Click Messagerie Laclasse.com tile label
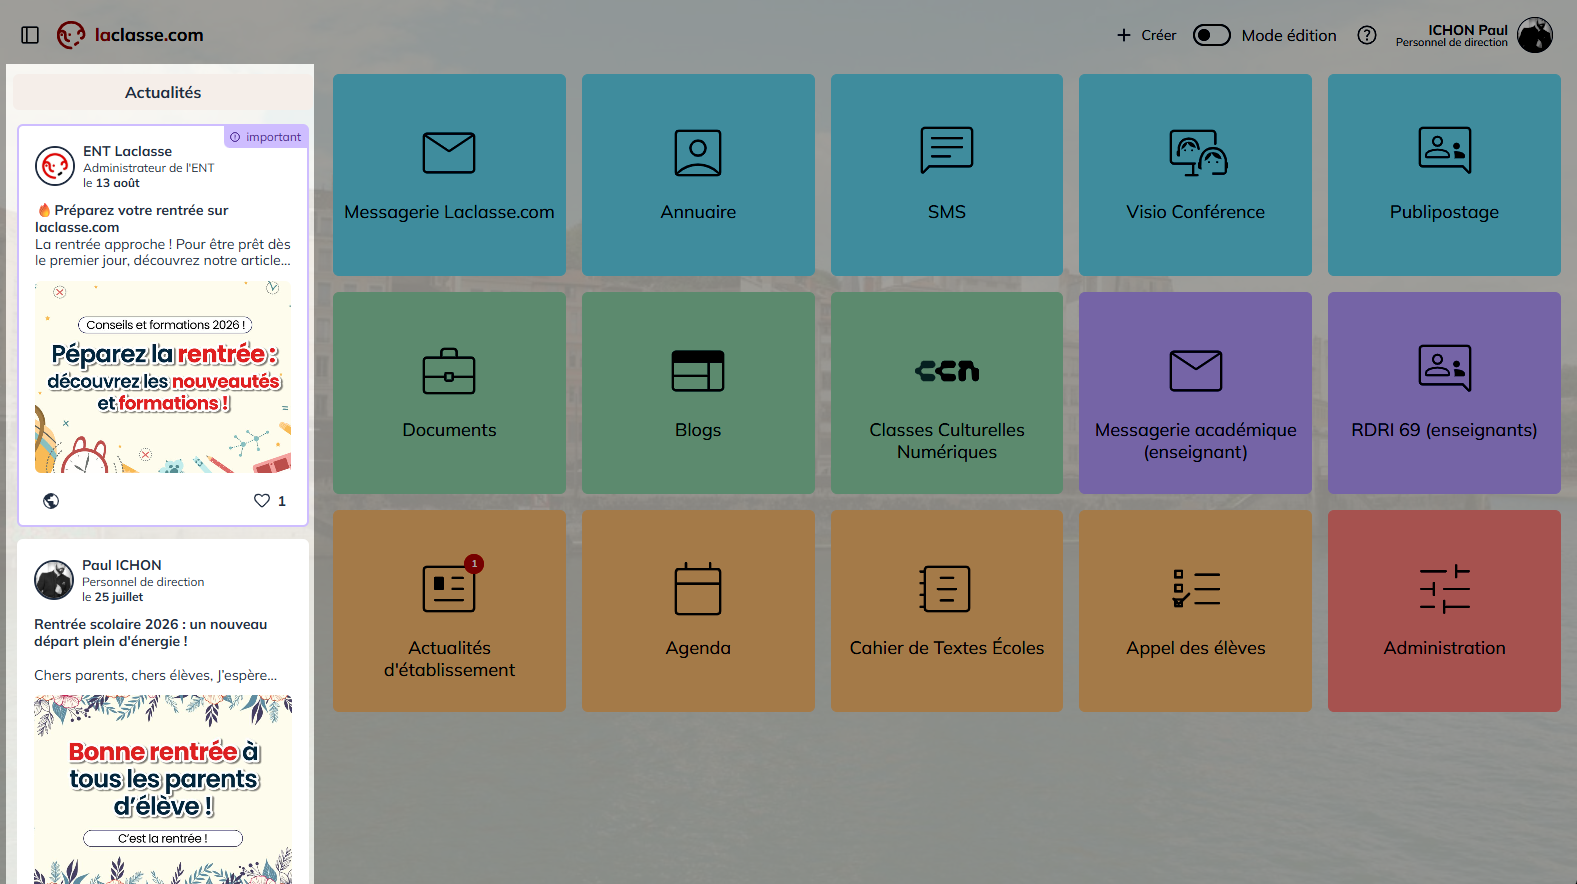The width and height of the screenshot is (1577, 884). (449, 212)
